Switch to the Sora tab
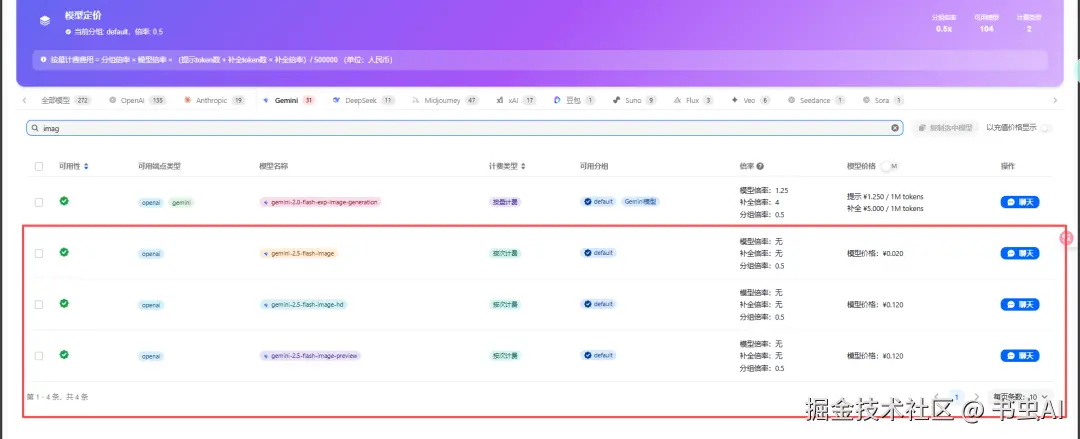Image resolution: width=1080 pixels, height=439 pixels. tap(883, 100)
